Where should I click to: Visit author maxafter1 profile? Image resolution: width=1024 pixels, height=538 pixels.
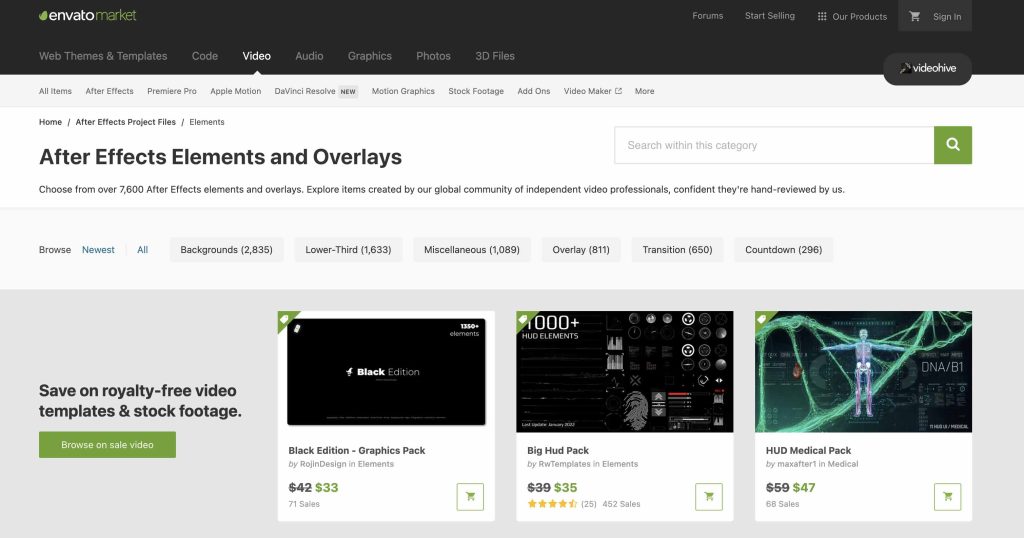pos(796,464)
